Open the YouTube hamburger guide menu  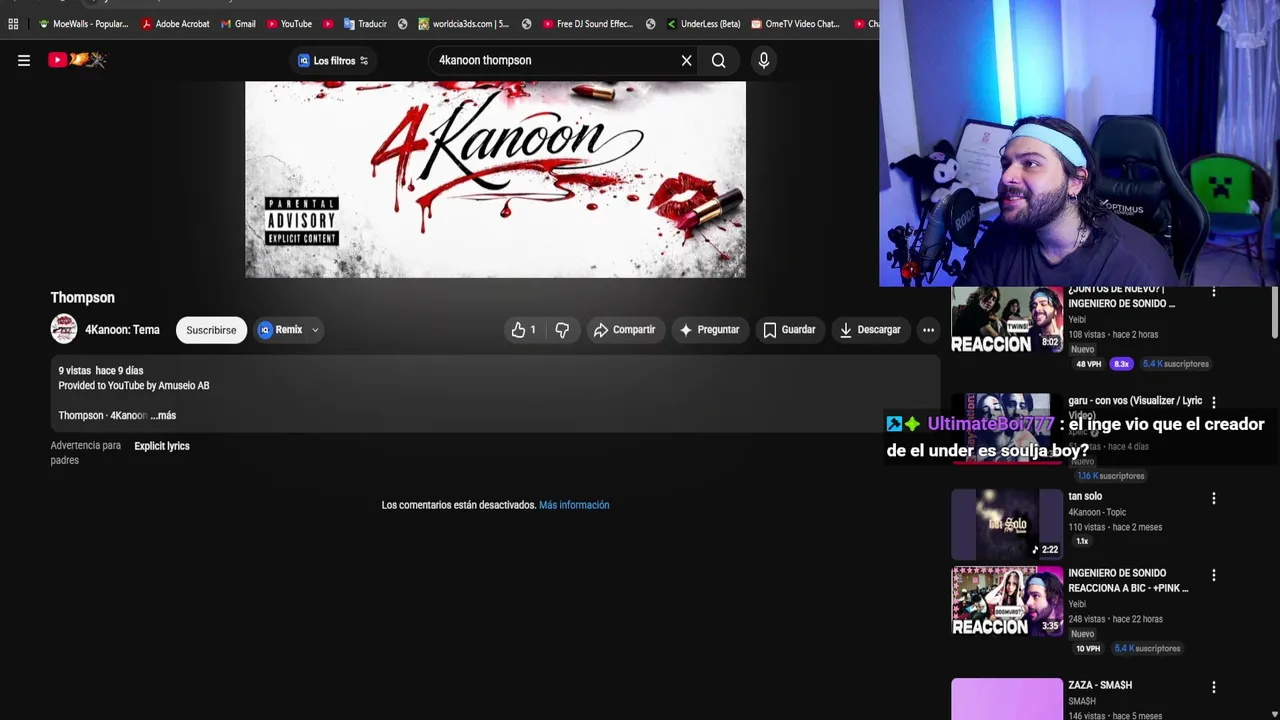tap(24, 60)
